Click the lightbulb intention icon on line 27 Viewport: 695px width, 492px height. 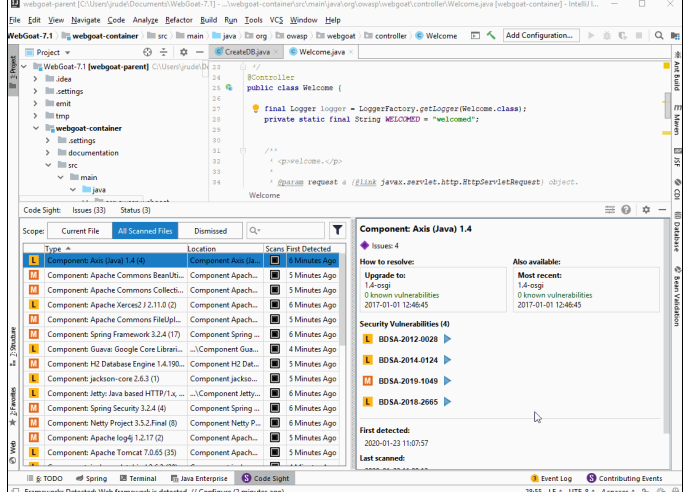point(256,108)
